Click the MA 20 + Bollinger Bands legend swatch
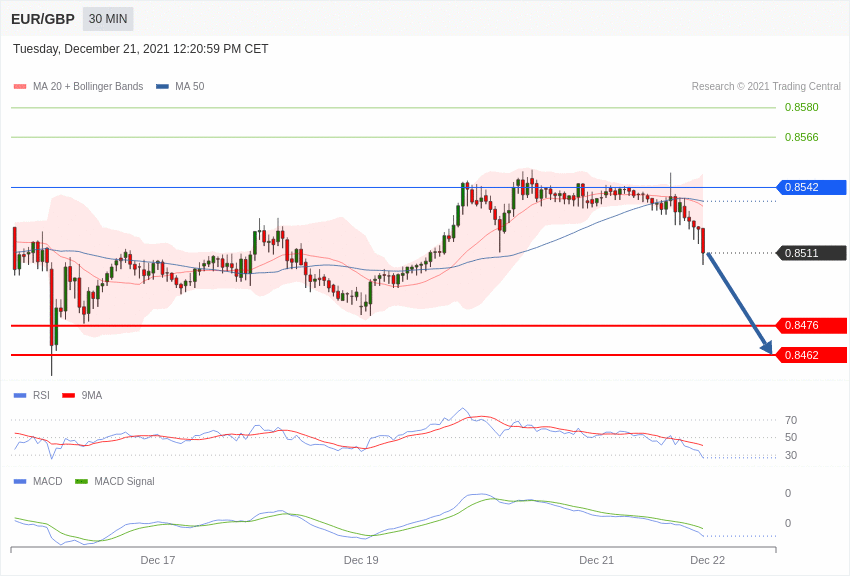 (x=20, y=87)
